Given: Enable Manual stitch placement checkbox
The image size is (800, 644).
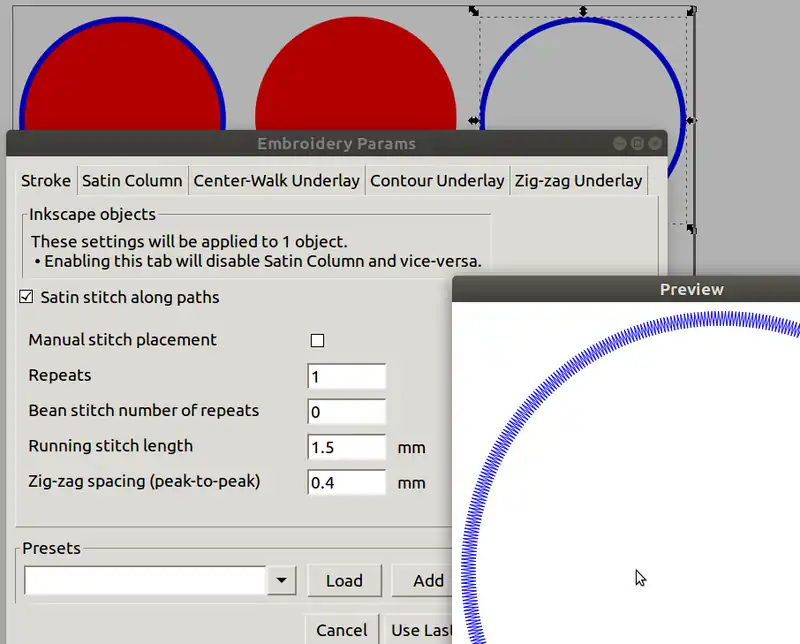Looking at the screenshot, I should pyautogui.click(x=317, y=341).
